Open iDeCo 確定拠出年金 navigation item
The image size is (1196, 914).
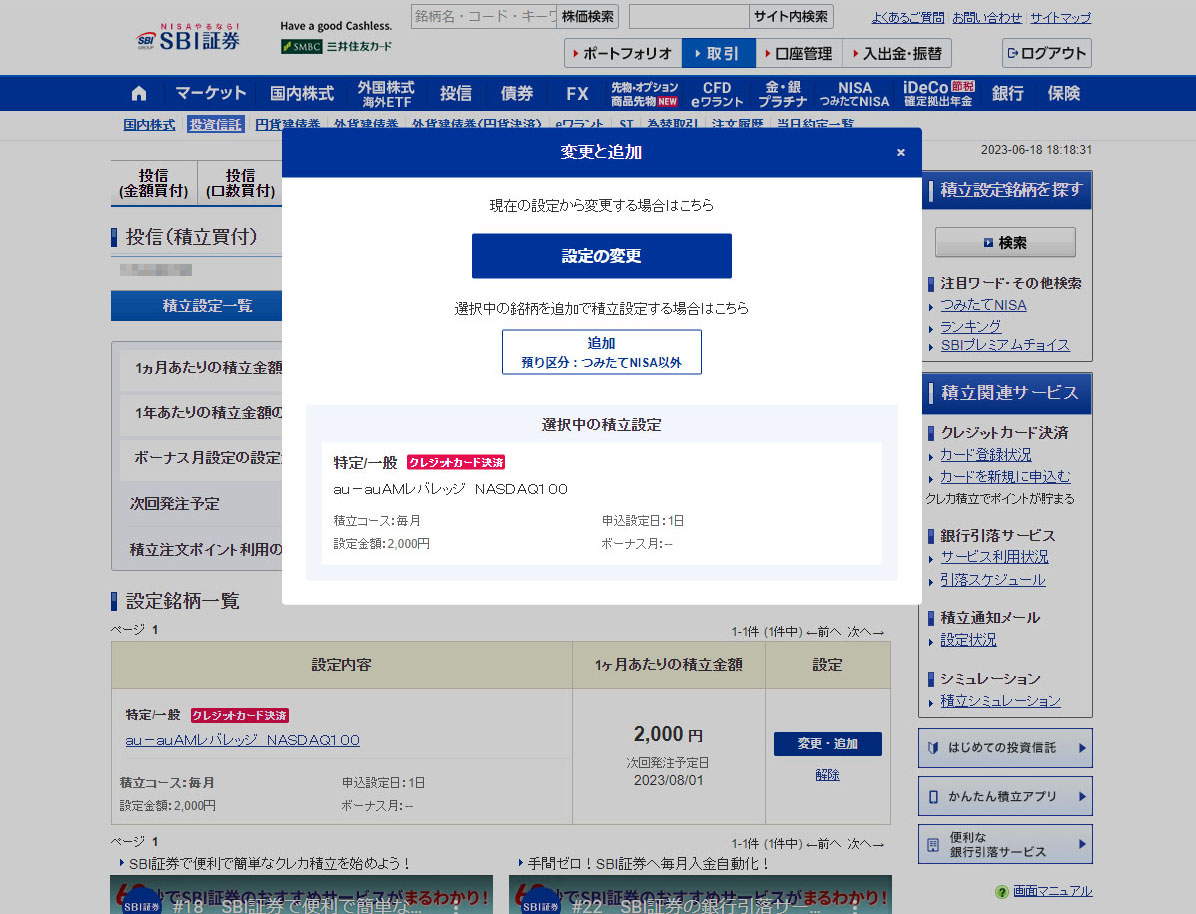pyautogui.click(x=938, y=94)
